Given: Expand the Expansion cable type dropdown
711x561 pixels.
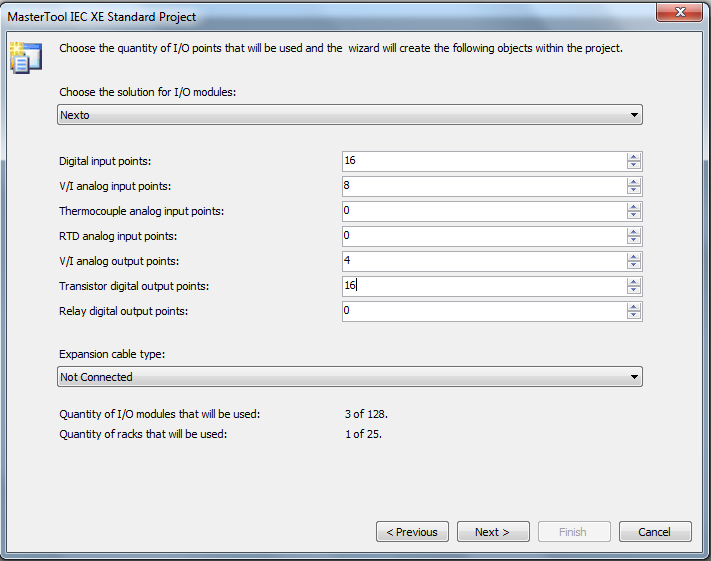Looking at the screenshot, I should 350,377.
